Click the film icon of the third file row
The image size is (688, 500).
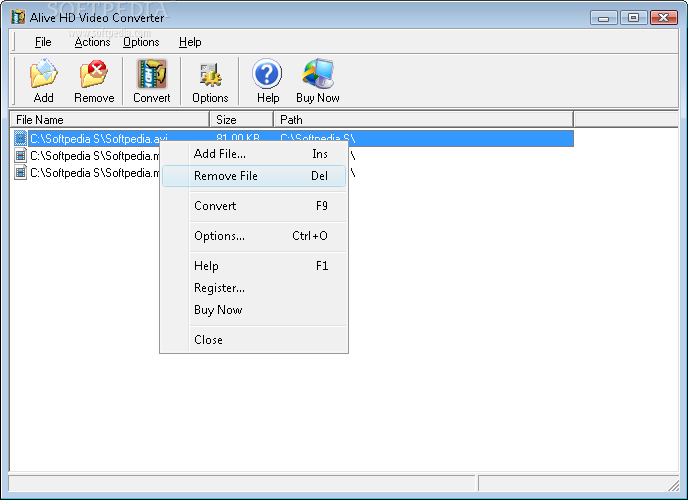tap(20, 172)
